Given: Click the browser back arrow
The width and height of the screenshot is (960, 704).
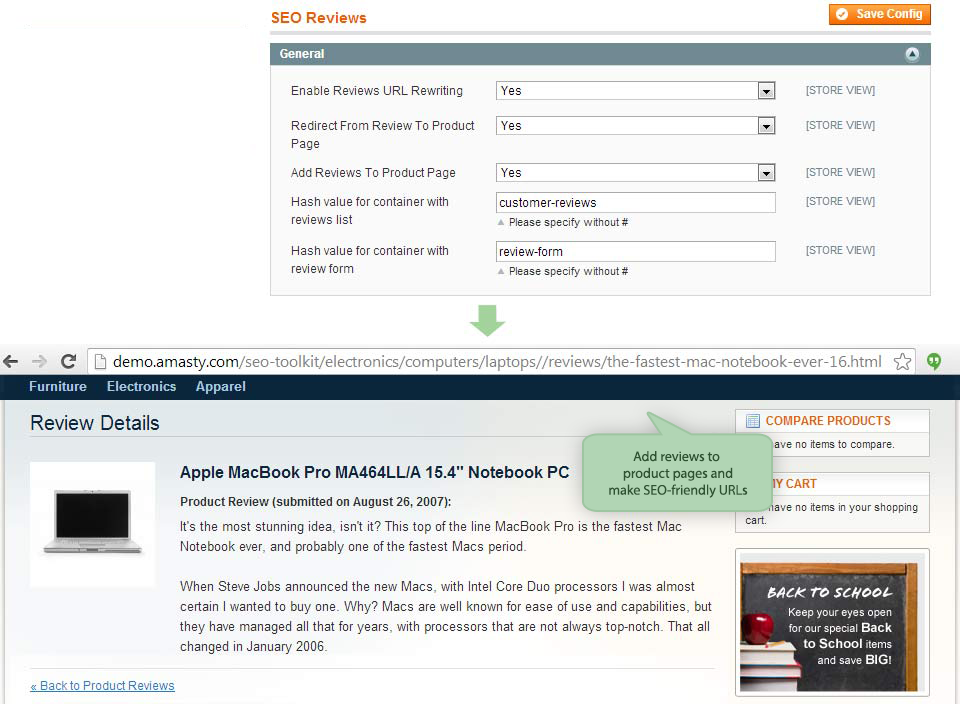Looking at the screenshot, I should [11, 362].
